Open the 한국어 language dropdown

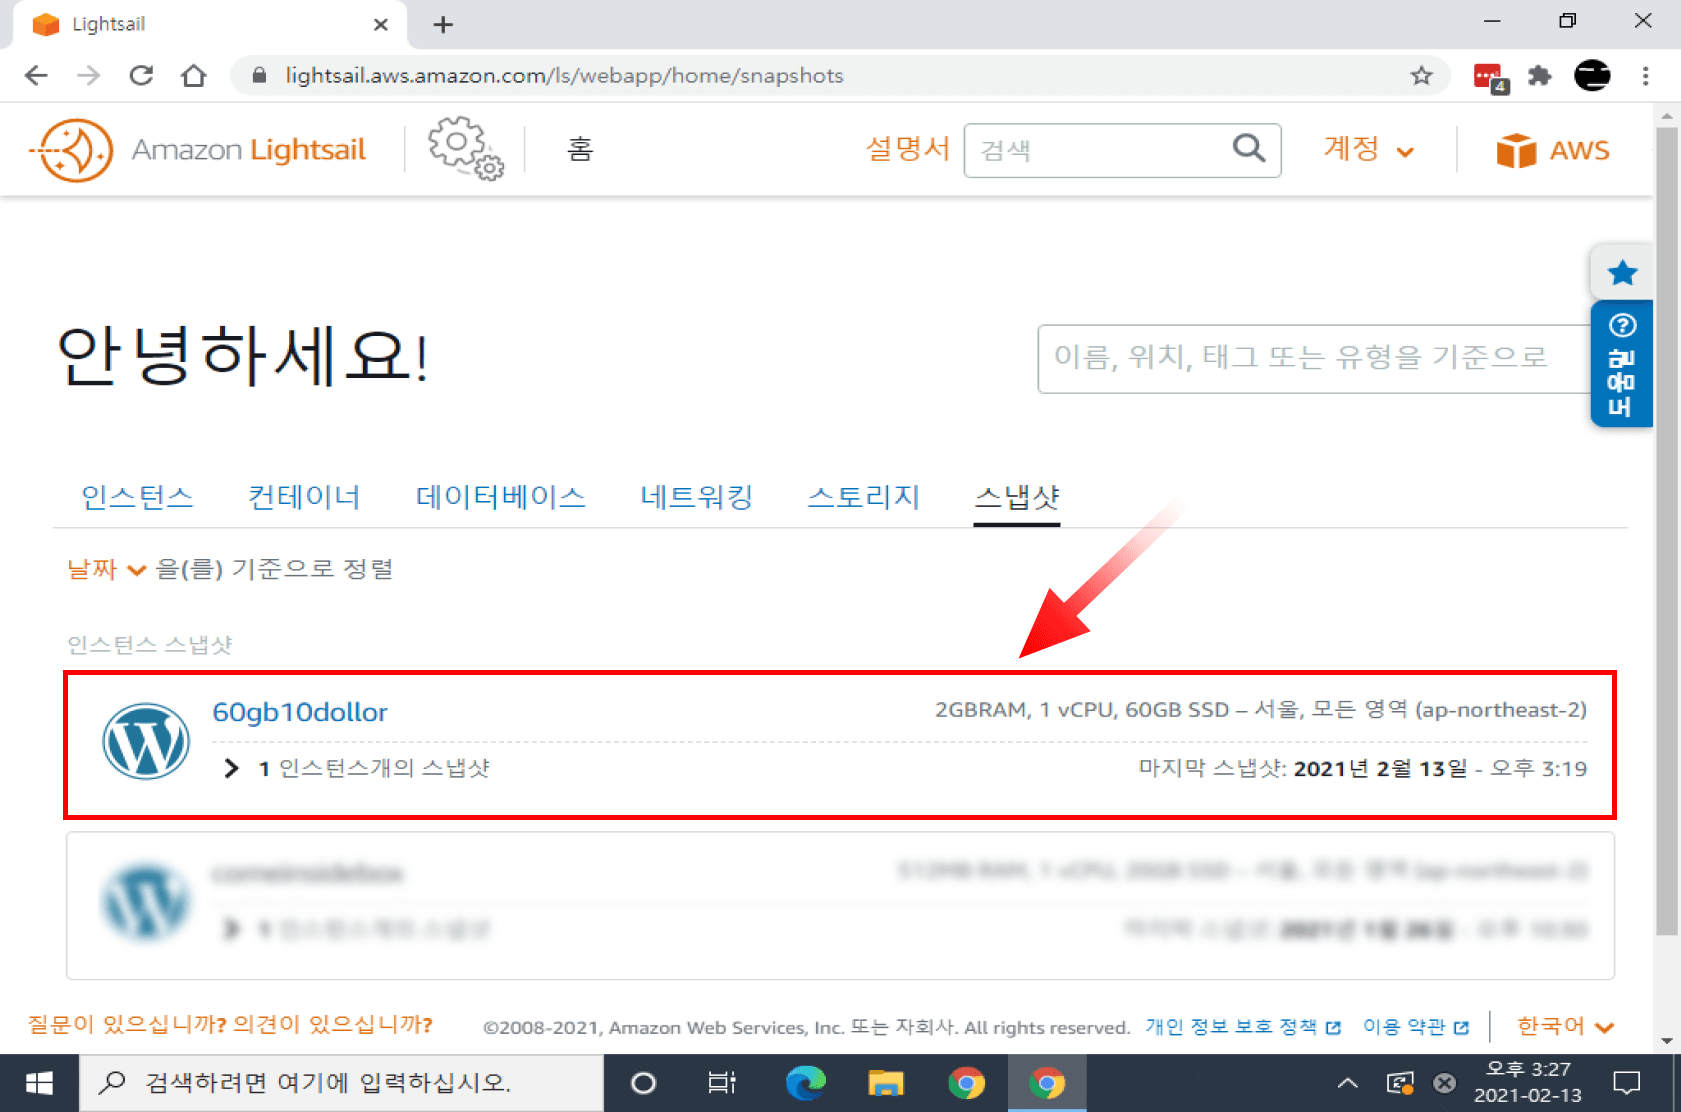pyautogui.click(x=1565, y=1026)
